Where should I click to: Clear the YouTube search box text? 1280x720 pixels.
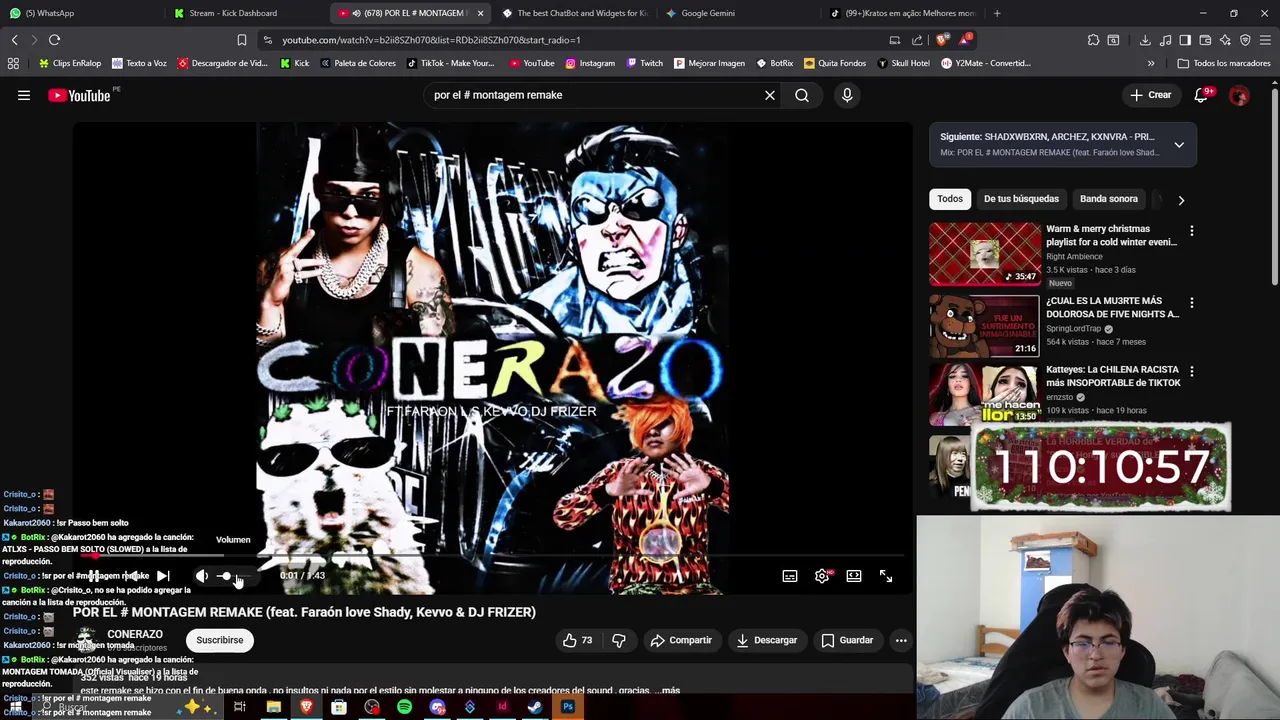770,95
